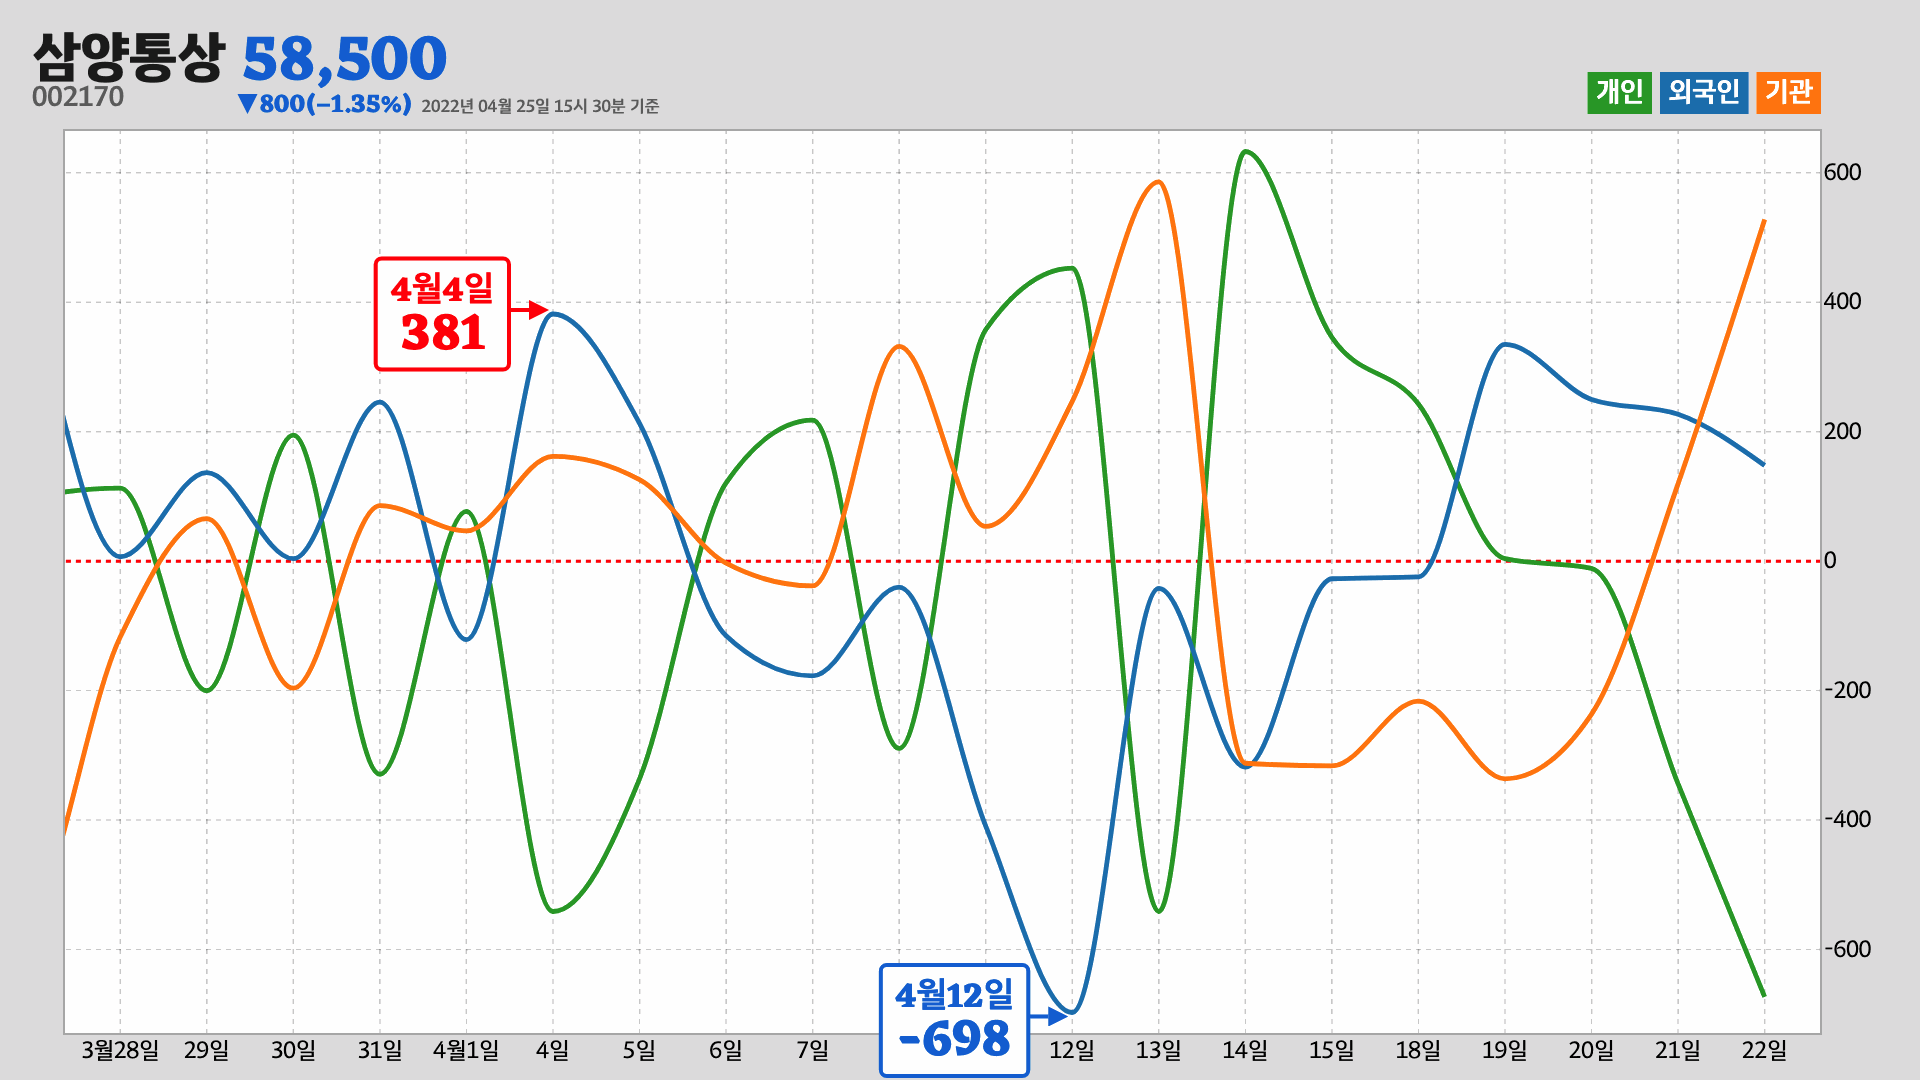Click the blue line trough at 12일
The width and height of the screenshot is (1920, 1080).
[x=1072, y=1012]
